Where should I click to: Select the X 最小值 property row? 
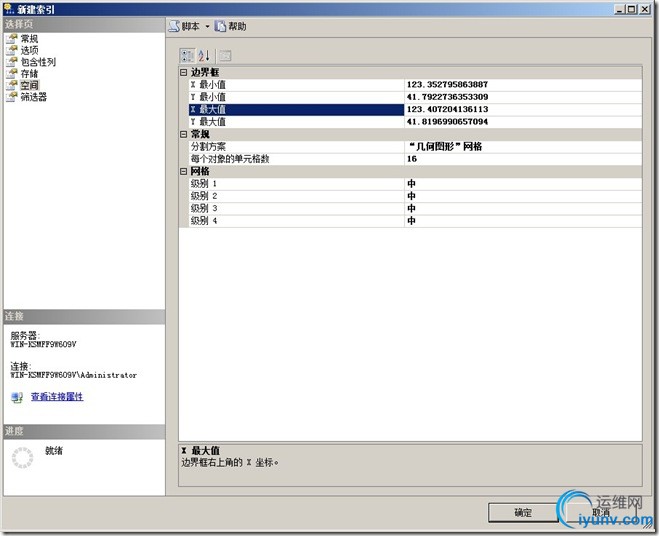coord(296,84)
